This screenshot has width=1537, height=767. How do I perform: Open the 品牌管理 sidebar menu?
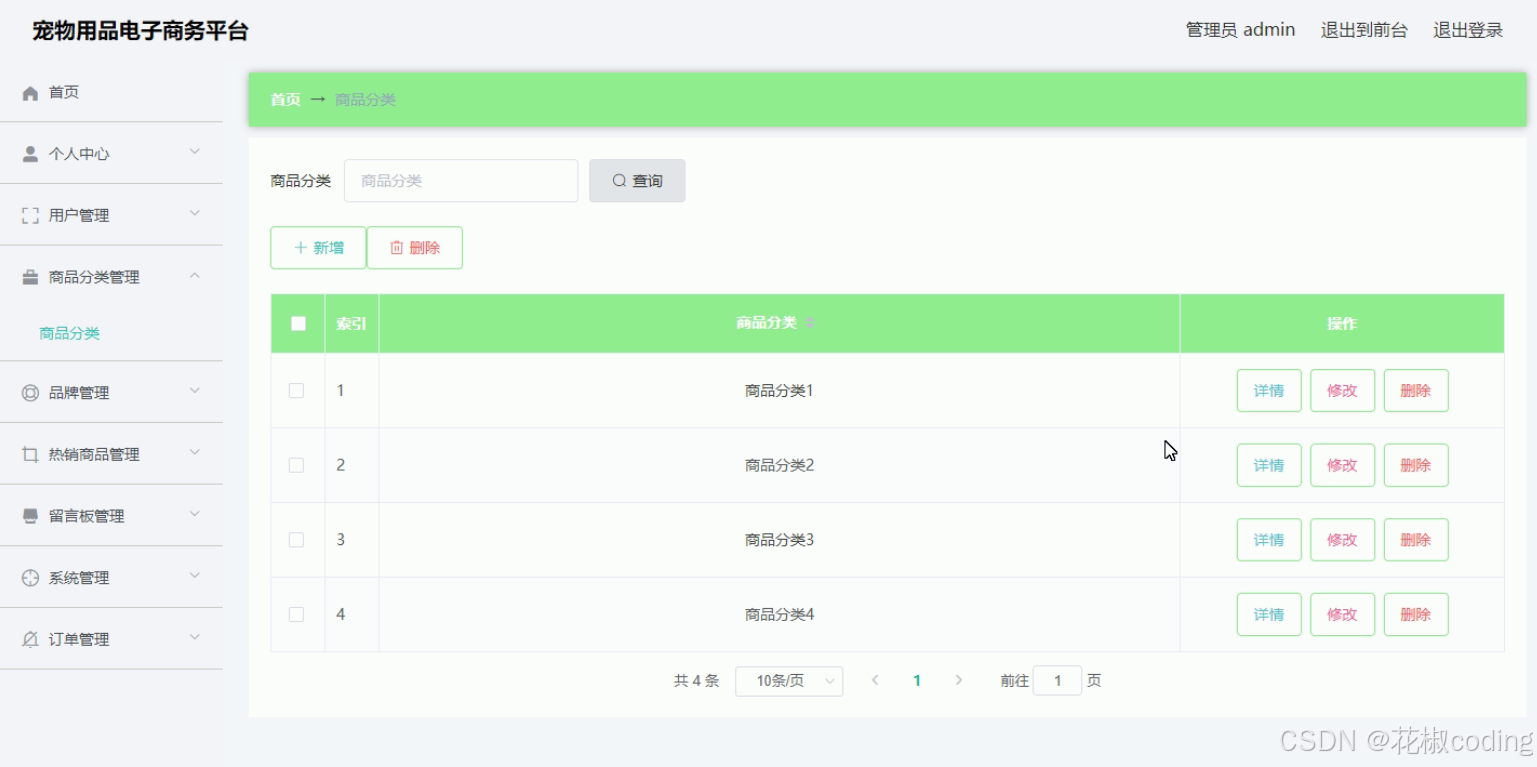pos(111,393)
